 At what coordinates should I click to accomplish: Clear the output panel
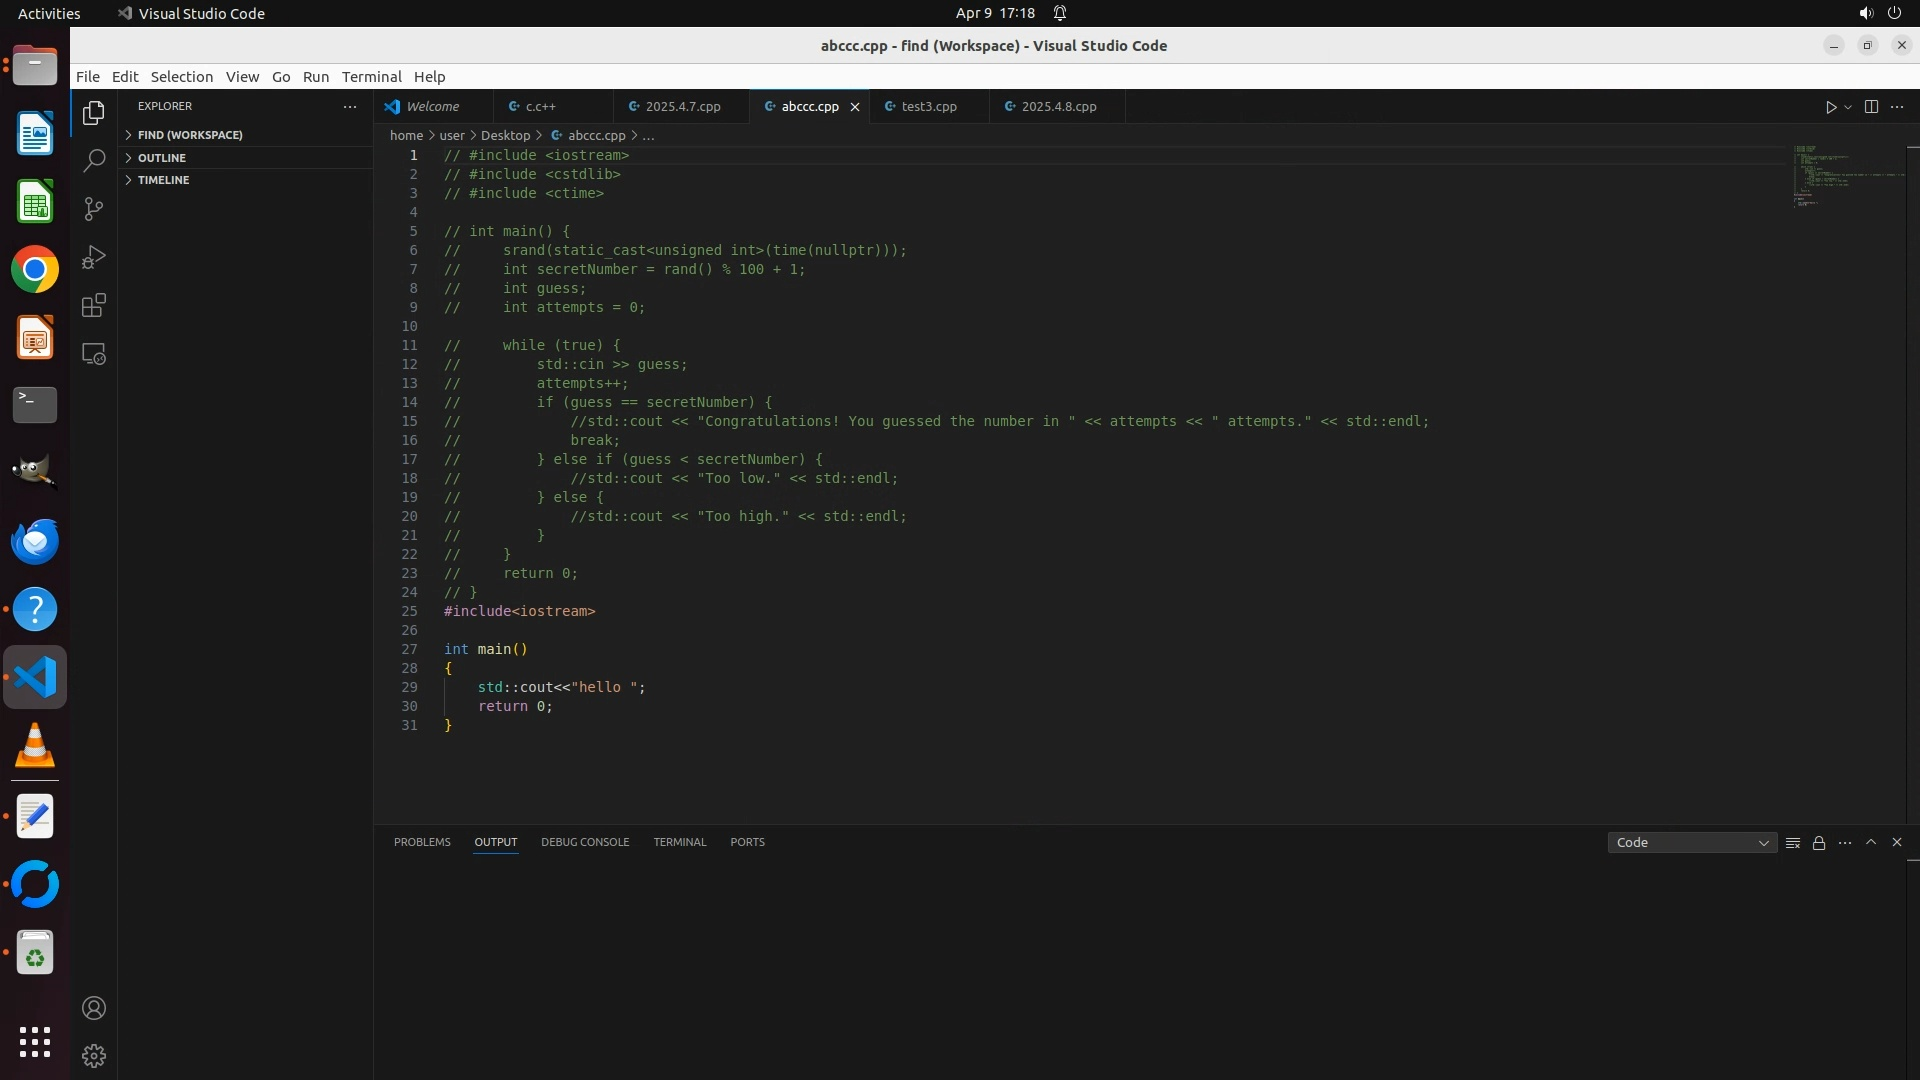coord(1793,843)
